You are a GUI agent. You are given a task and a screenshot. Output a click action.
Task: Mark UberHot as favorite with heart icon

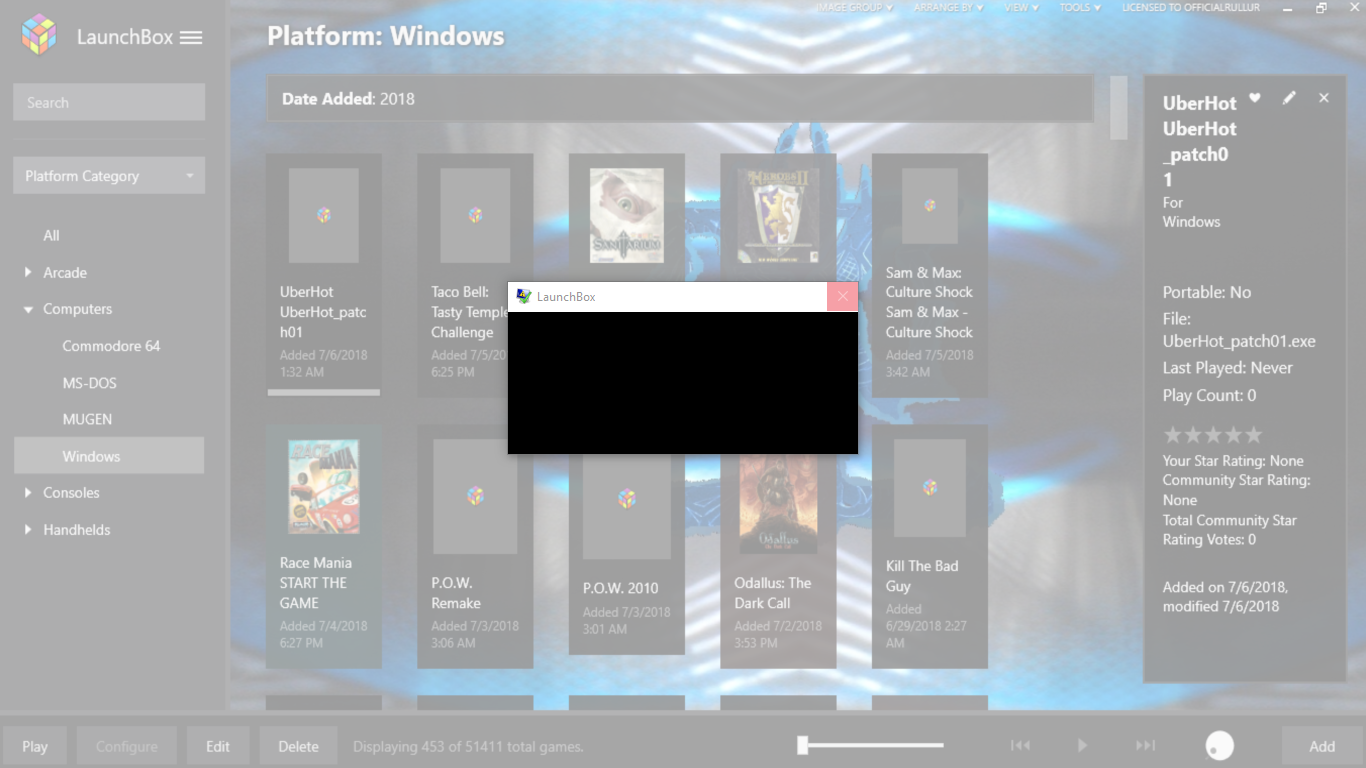pyautogui.click(x=1255, y=98)
